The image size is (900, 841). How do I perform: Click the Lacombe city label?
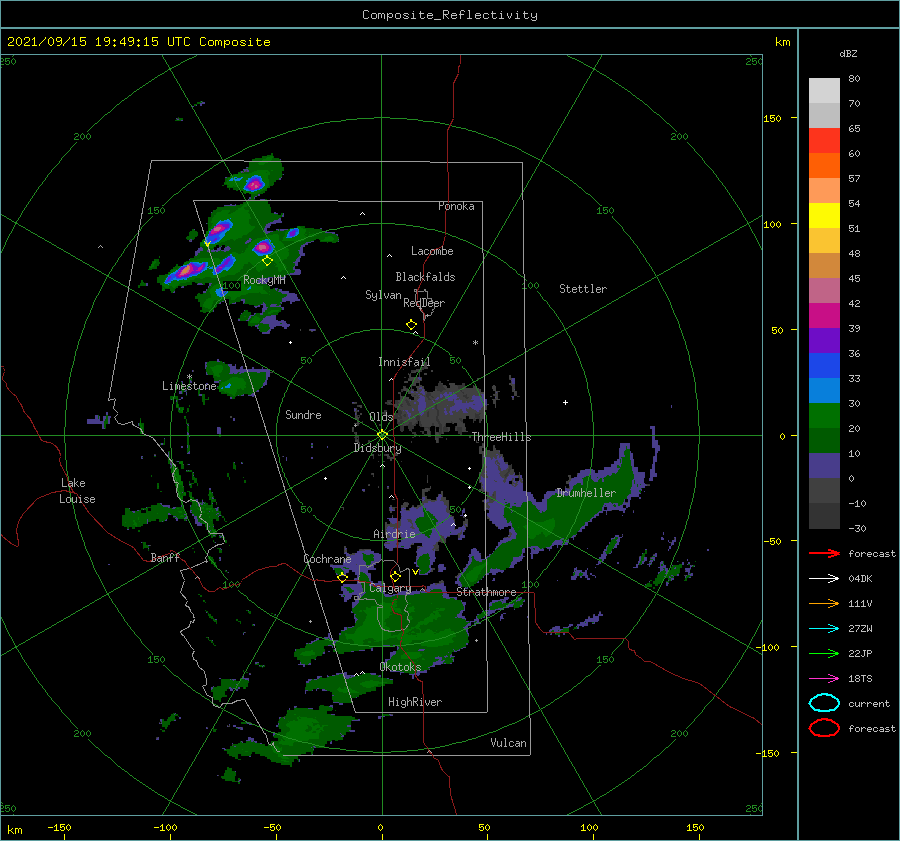point(432,251)
